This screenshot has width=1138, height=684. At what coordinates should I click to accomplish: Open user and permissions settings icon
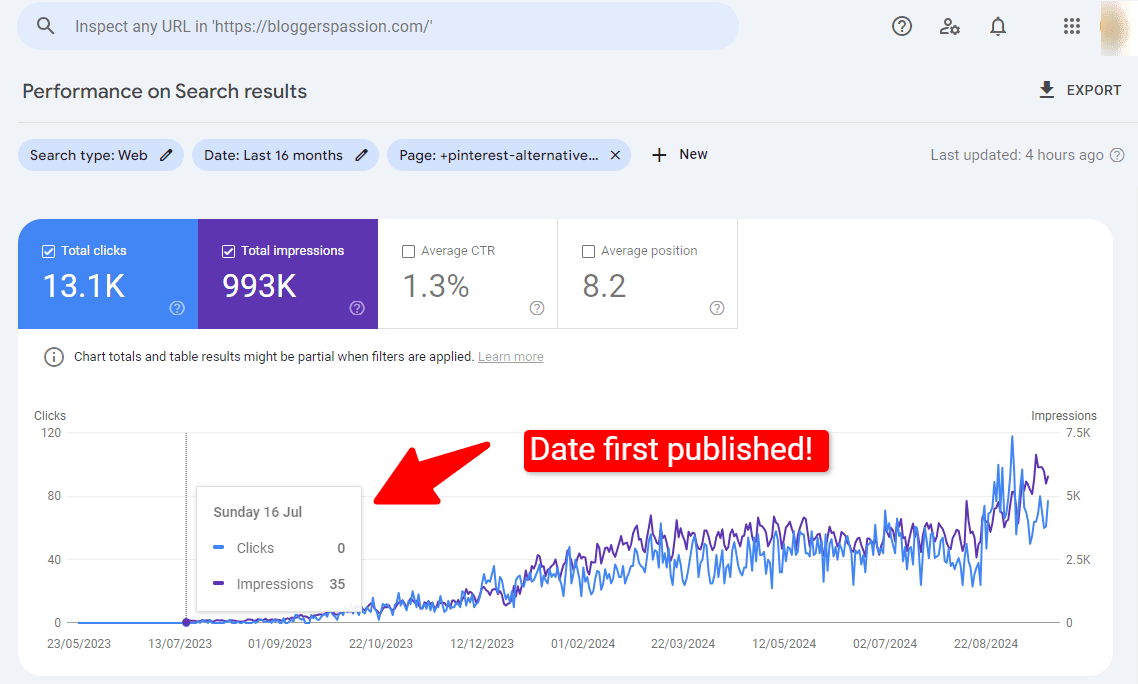[950, 26]
